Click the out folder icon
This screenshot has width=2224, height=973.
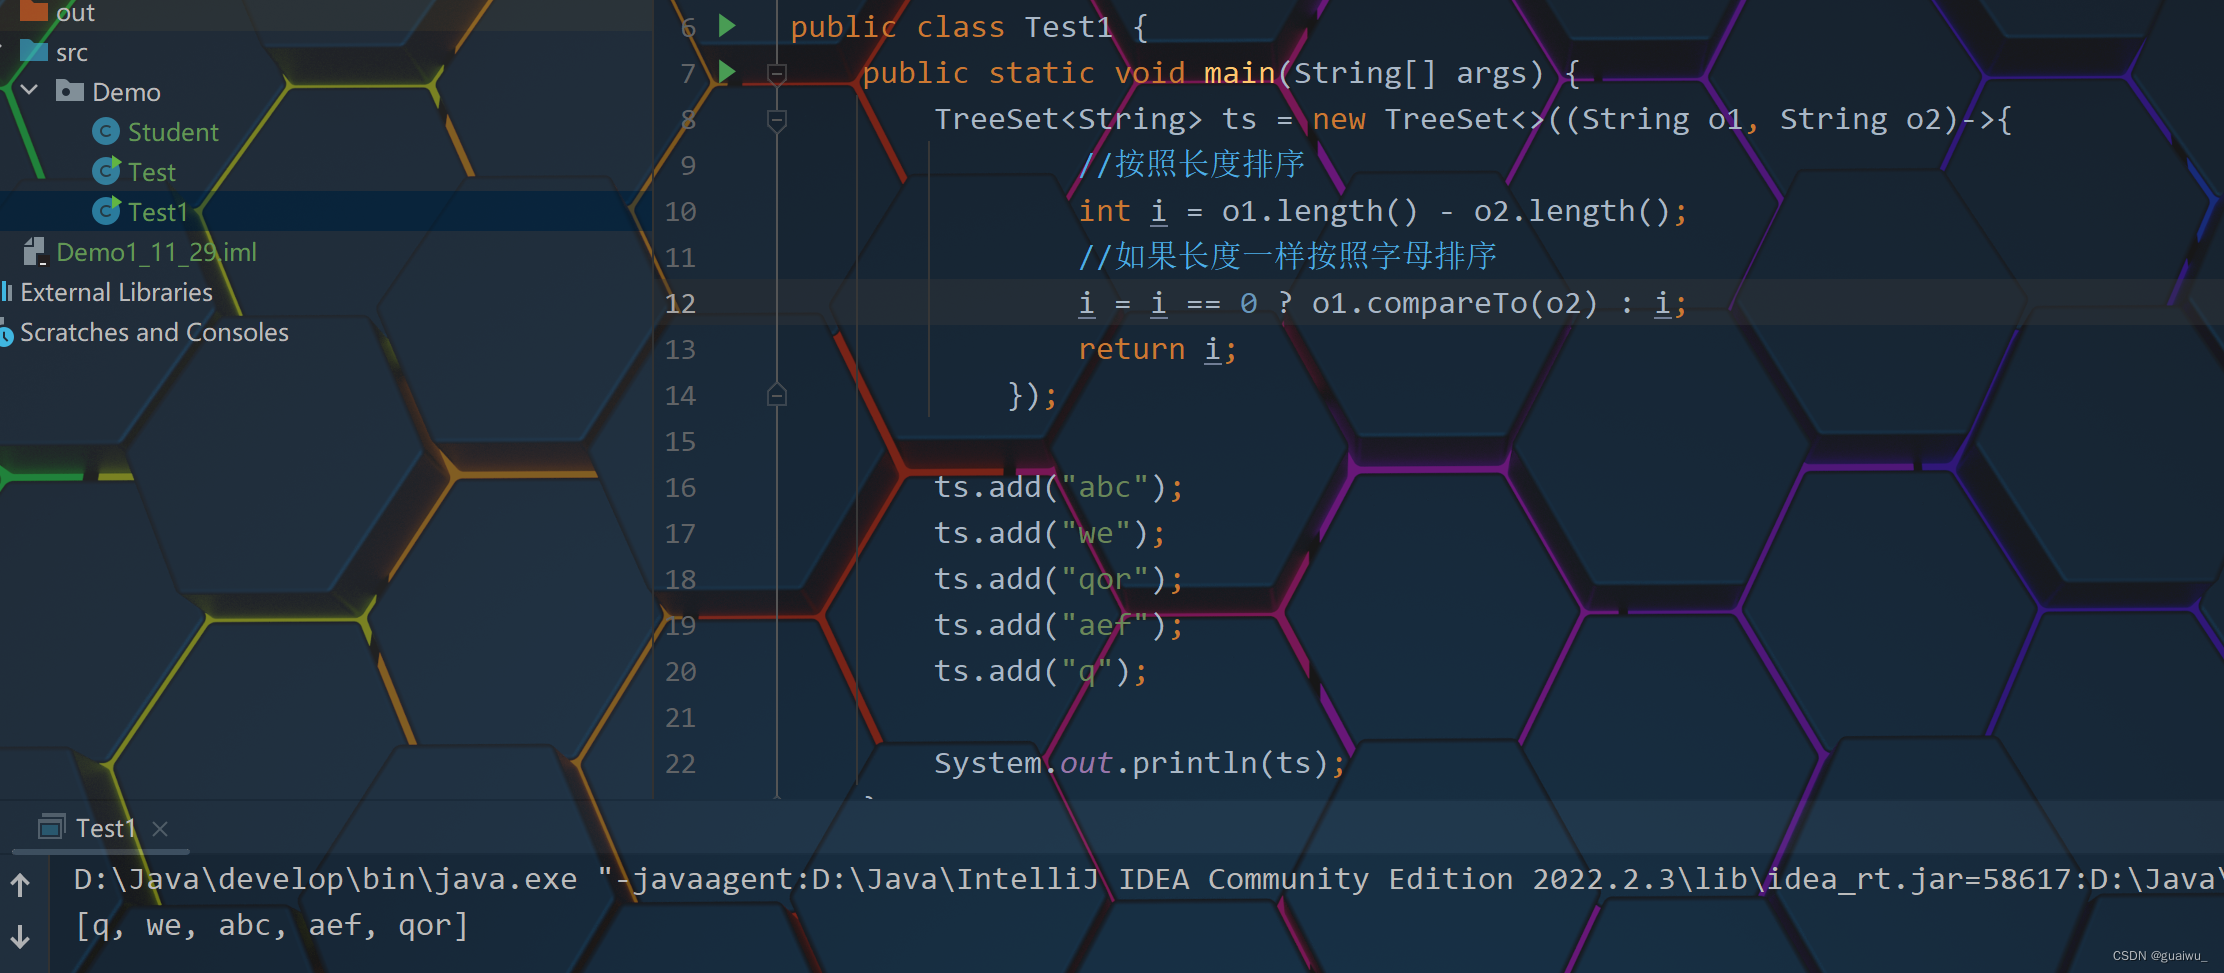coord(34,11)
